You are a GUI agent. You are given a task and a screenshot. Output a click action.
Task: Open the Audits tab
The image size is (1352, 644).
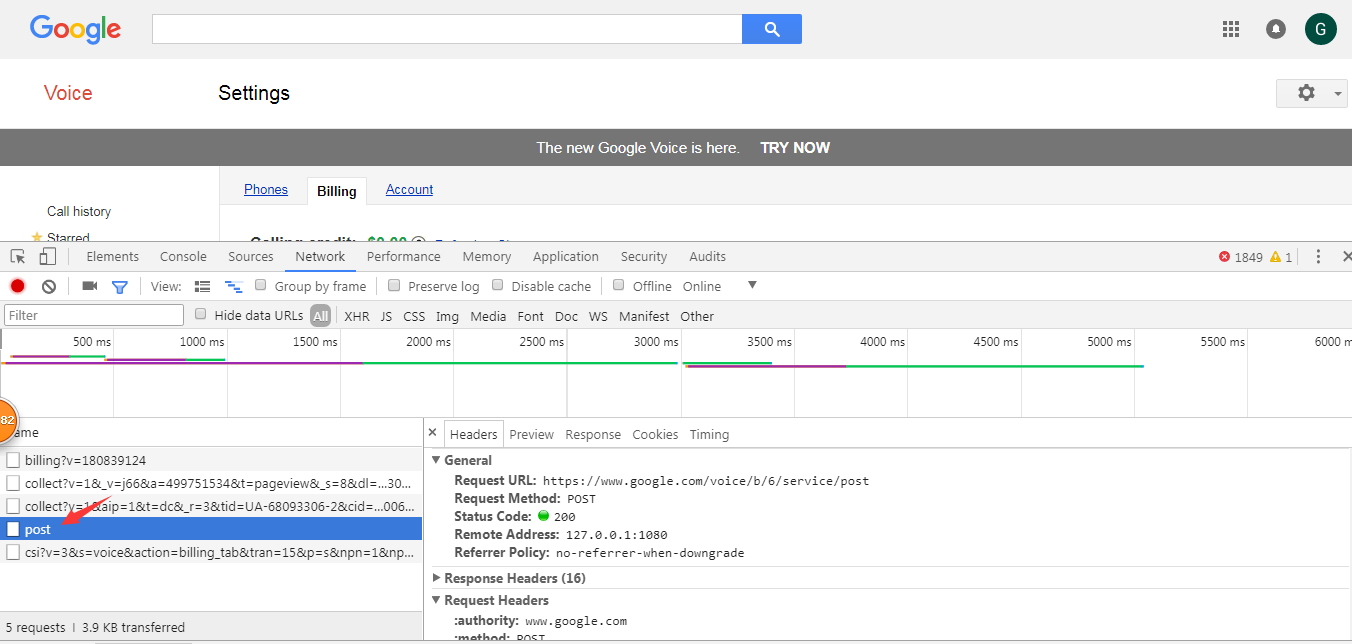[708, 257]
